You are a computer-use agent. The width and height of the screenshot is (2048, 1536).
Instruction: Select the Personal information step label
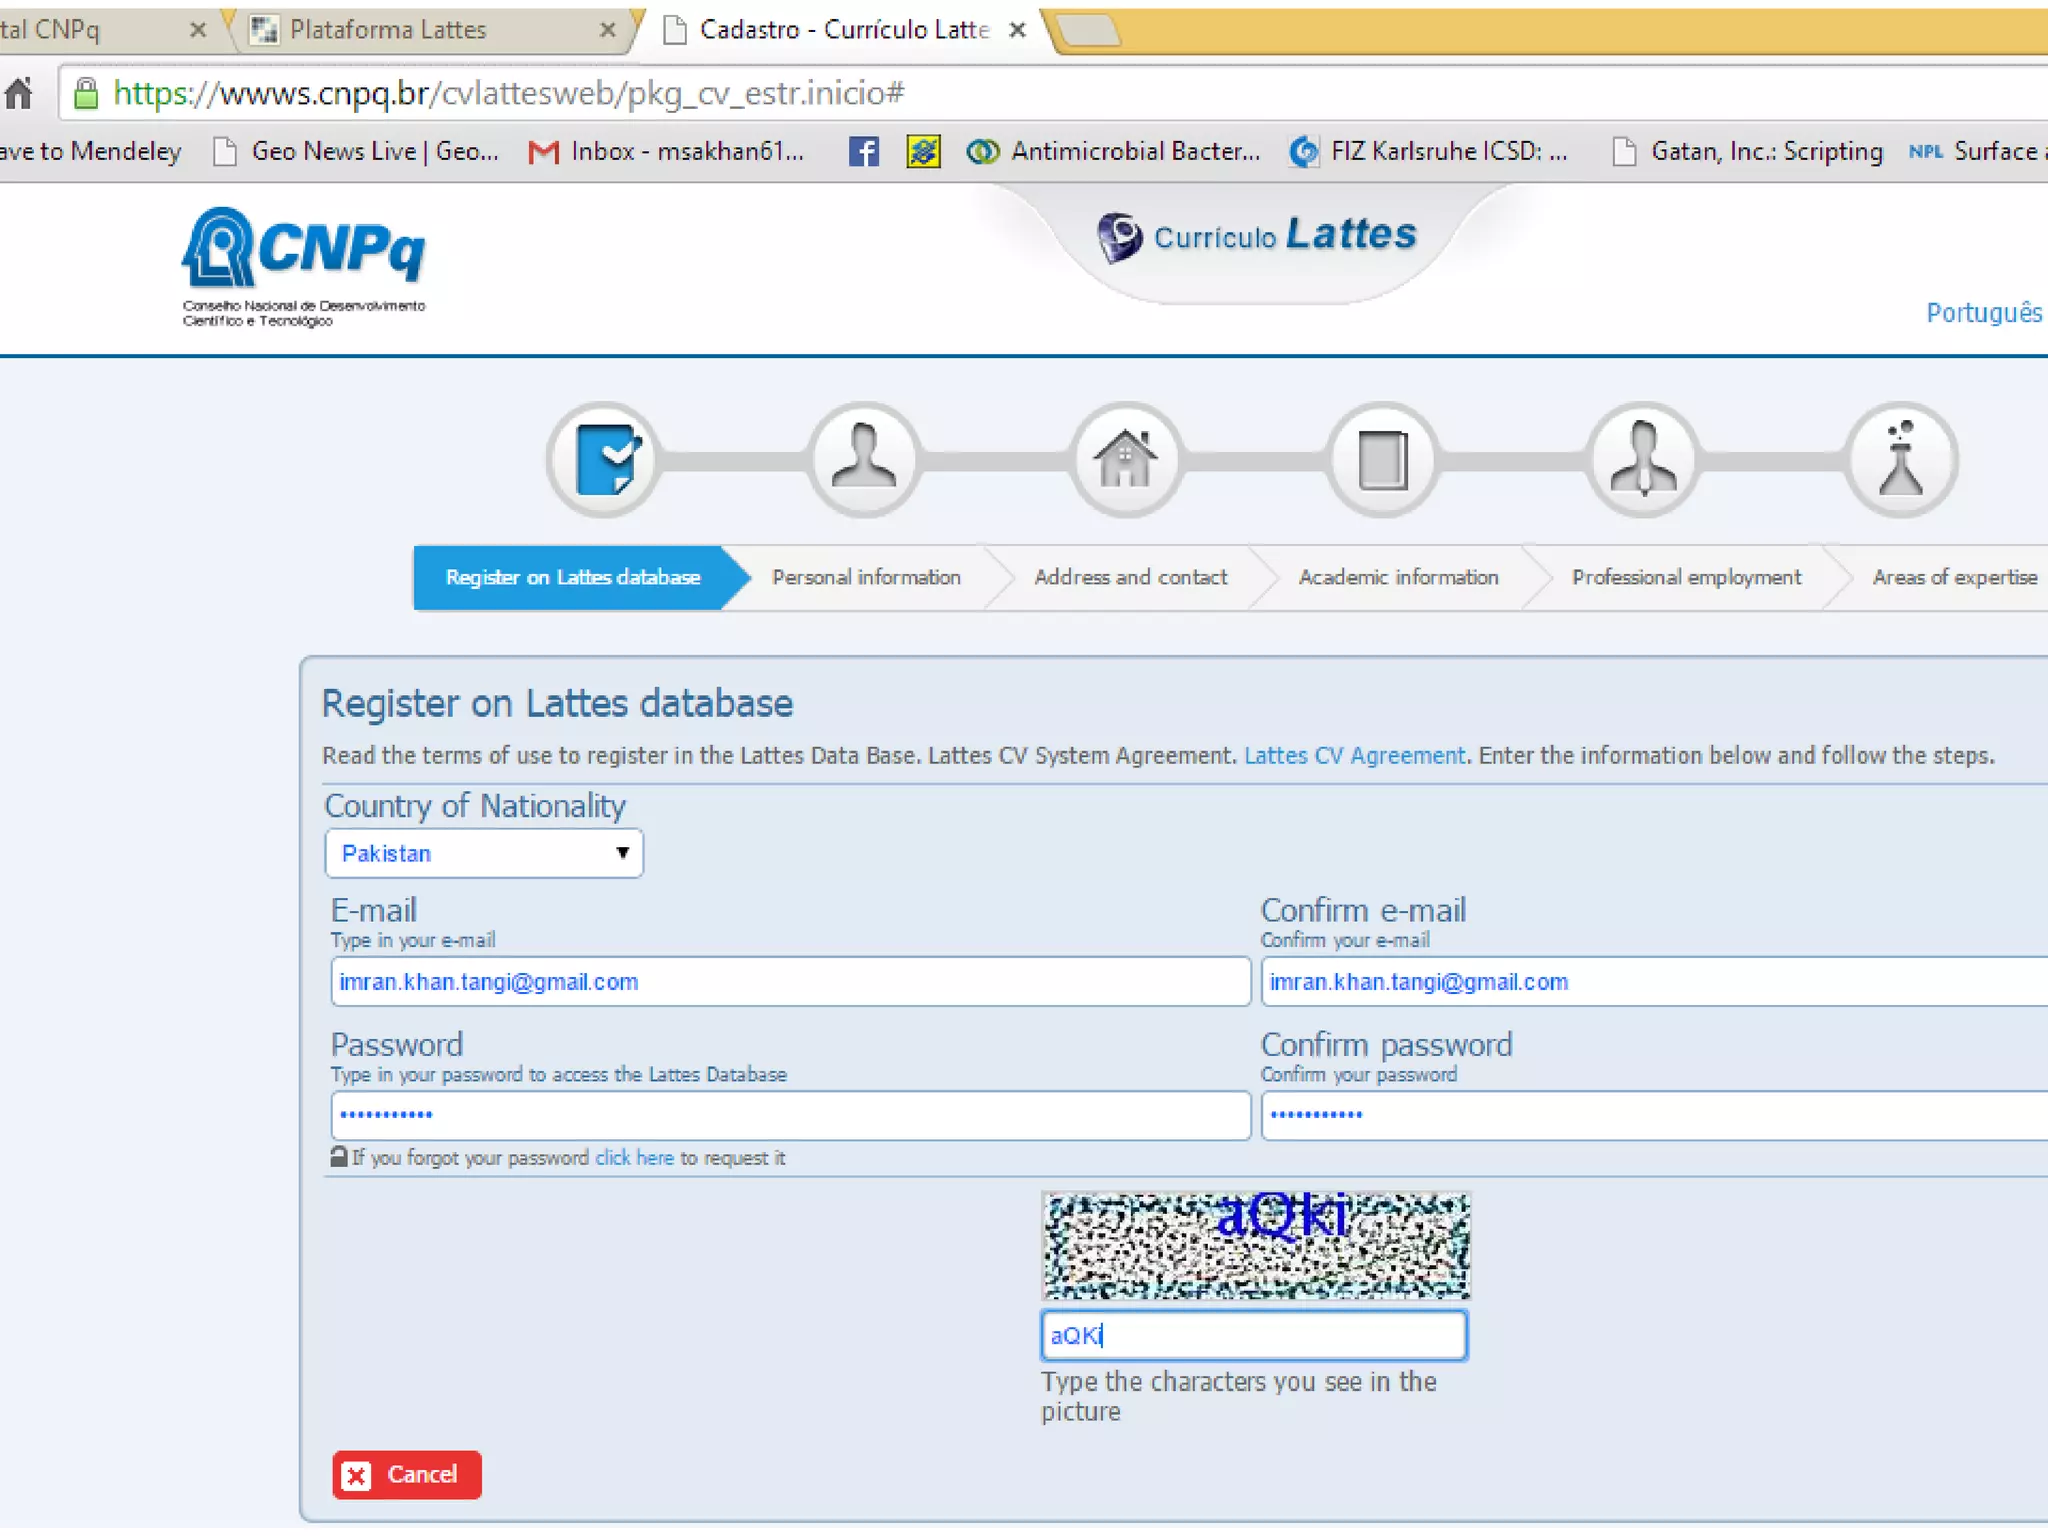click(866, 577)
